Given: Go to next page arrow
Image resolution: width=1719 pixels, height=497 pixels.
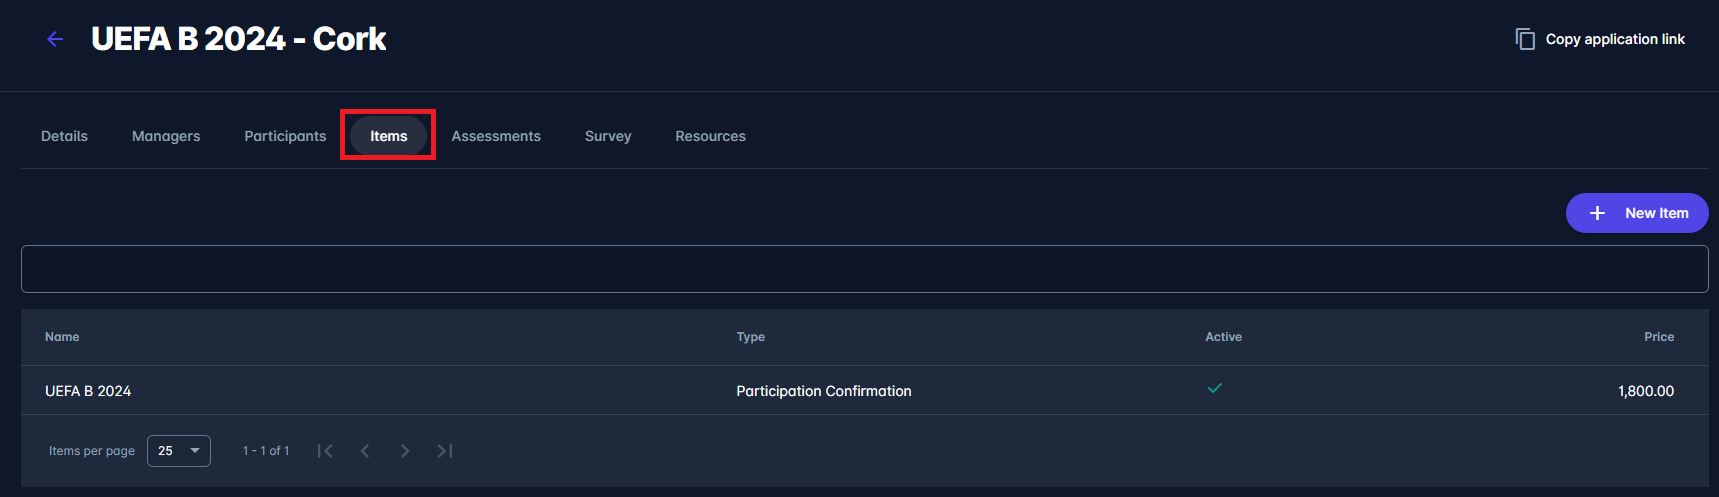Looking at the screenshot, I should tap(405, 451).
